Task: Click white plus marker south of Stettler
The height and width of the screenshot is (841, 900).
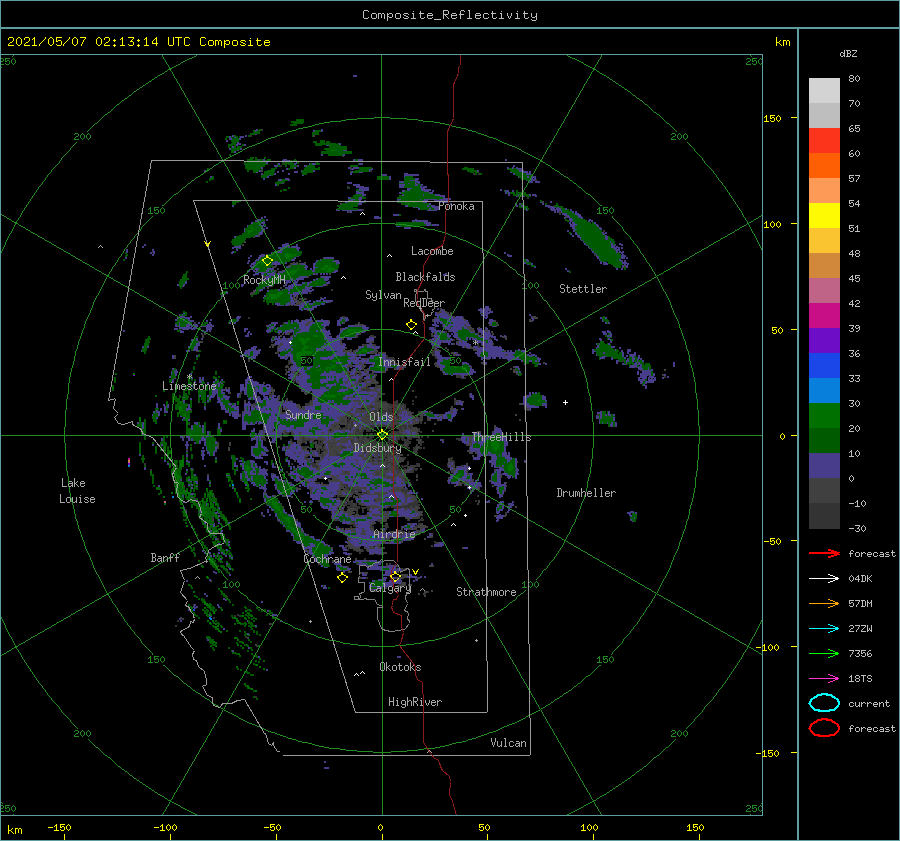Action: point(565,402)
